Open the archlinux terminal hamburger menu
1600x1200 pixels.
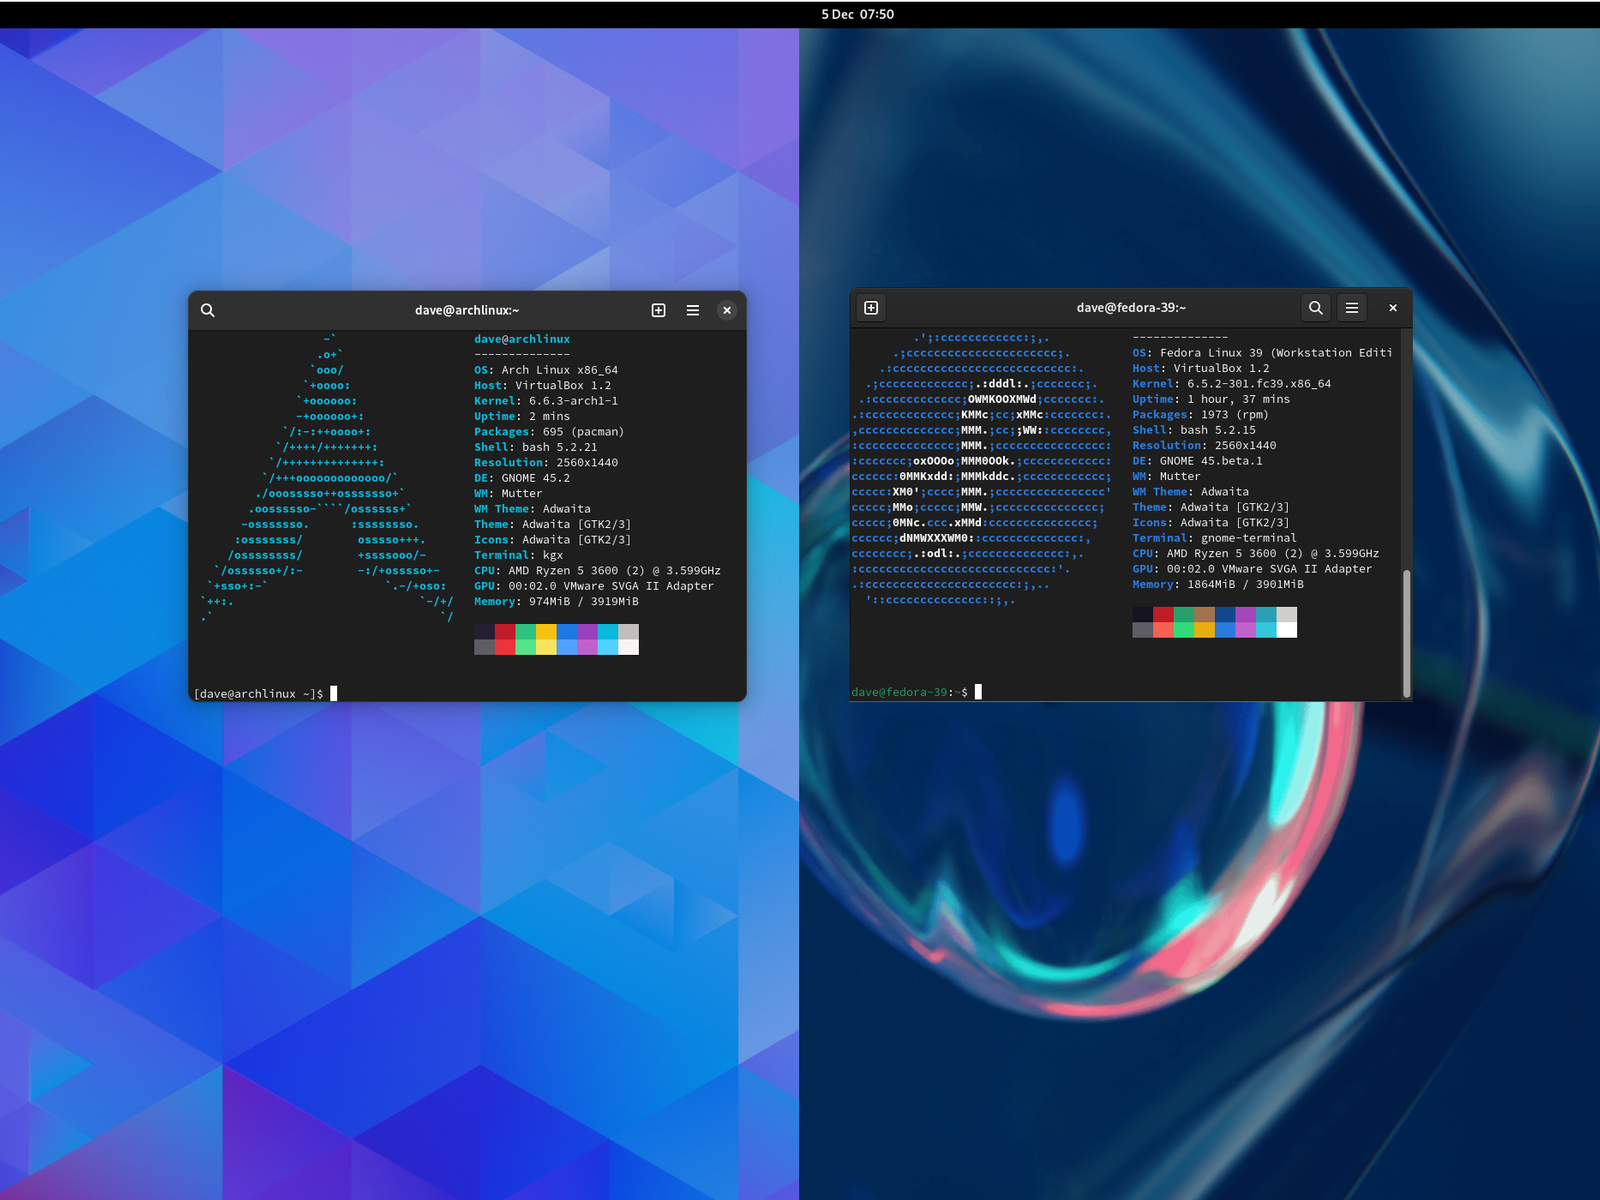pos(692,310)
